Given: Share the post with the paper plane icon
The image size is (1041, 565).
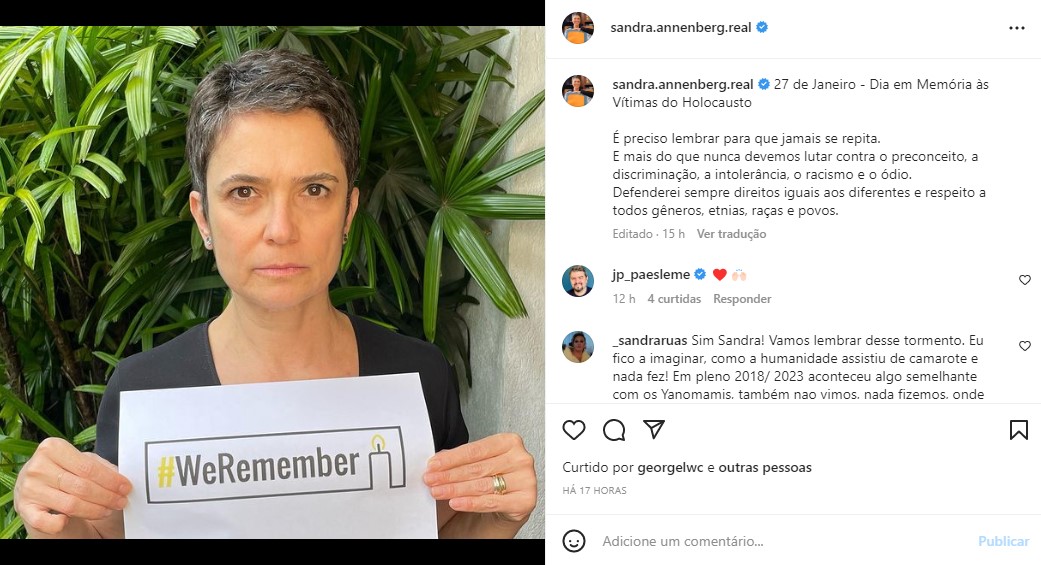Looking at the screenshot, I should 654,430.
